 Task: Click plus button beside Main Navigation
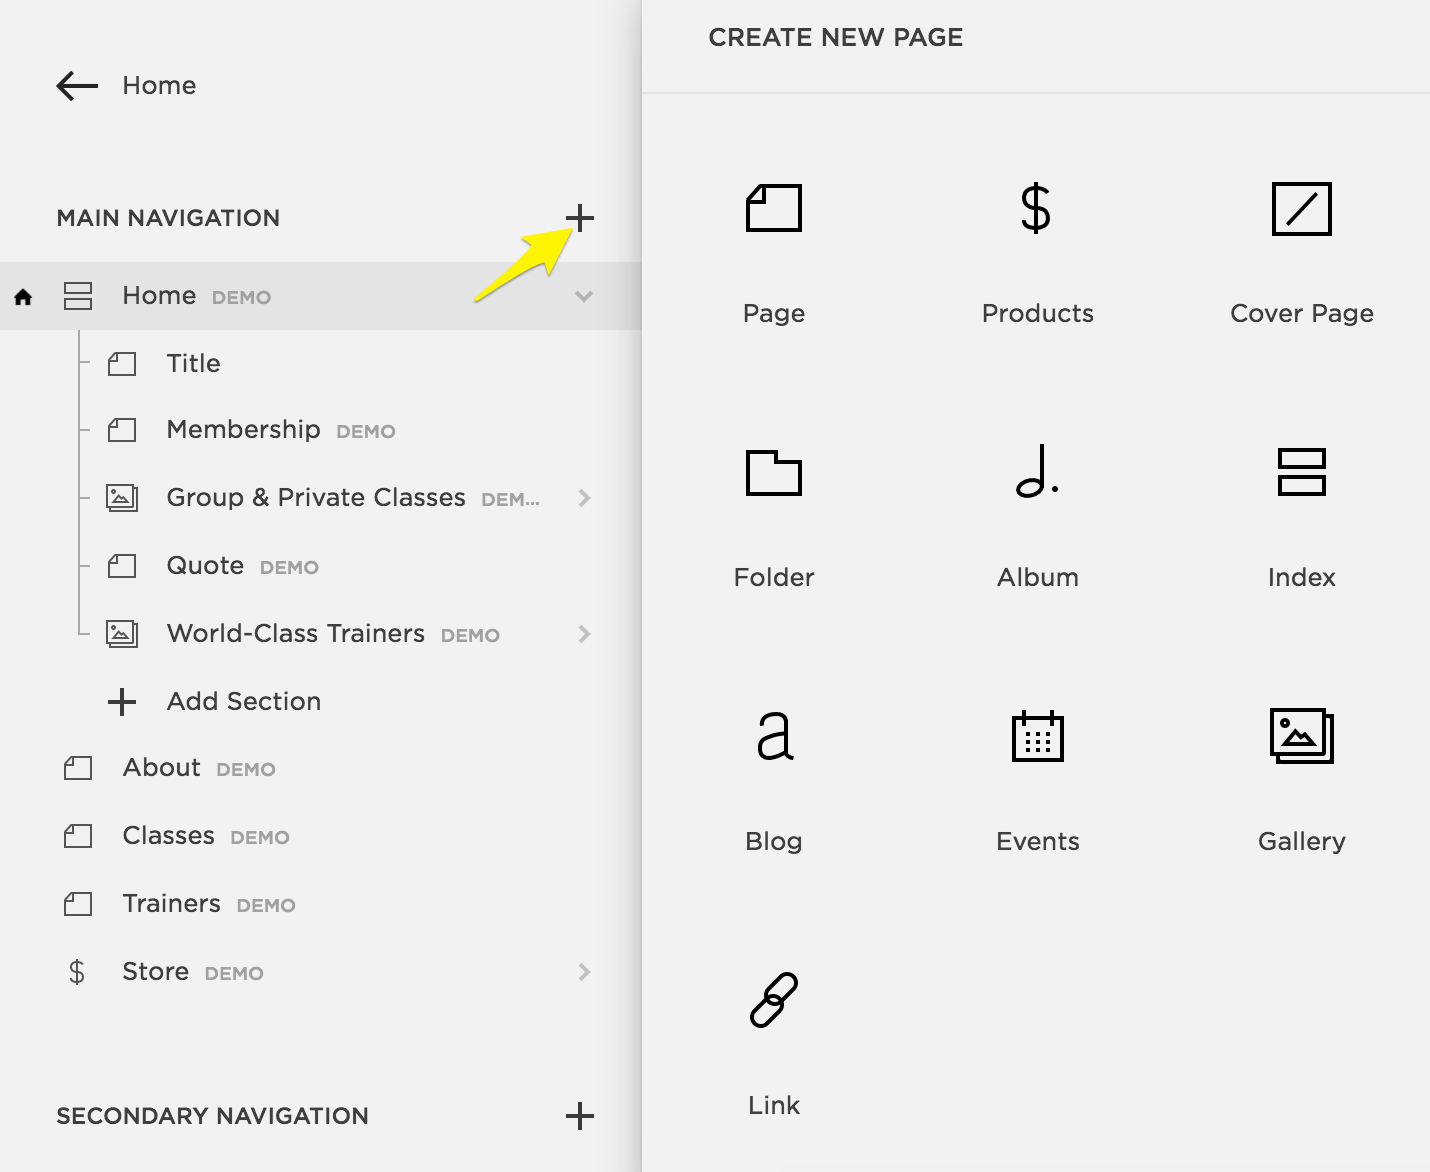click(x=580, y=218)
